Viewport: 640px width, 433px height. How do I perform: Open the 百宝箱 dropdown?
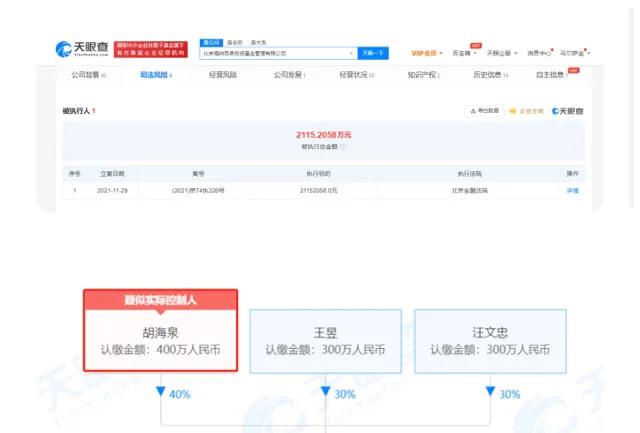tap(464, 53)
